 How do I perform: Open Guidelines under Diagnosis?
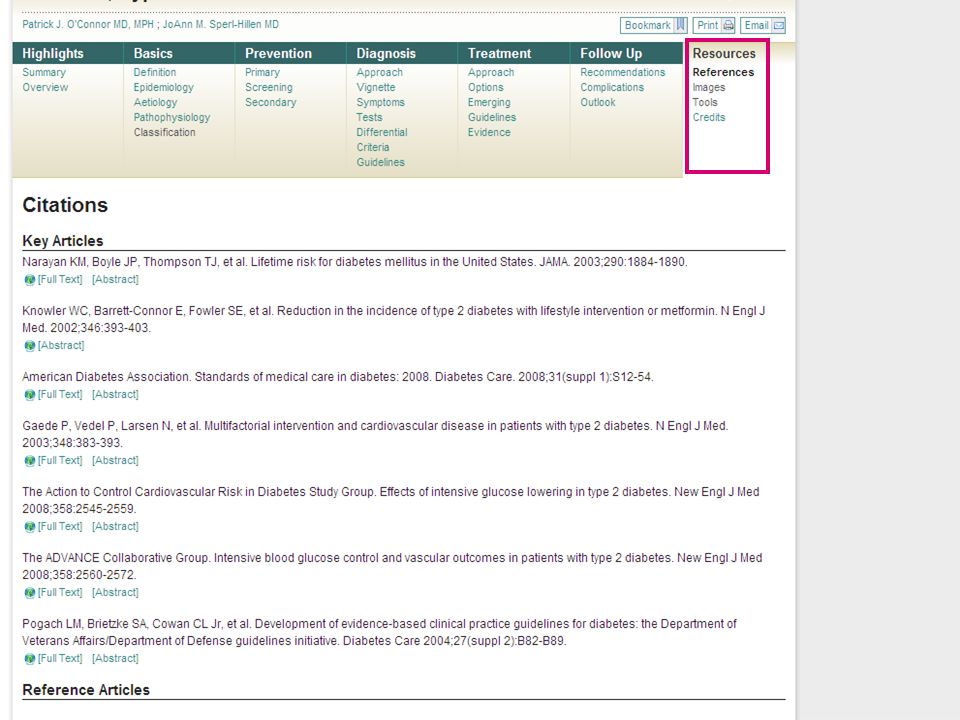(x=380, y=162)
